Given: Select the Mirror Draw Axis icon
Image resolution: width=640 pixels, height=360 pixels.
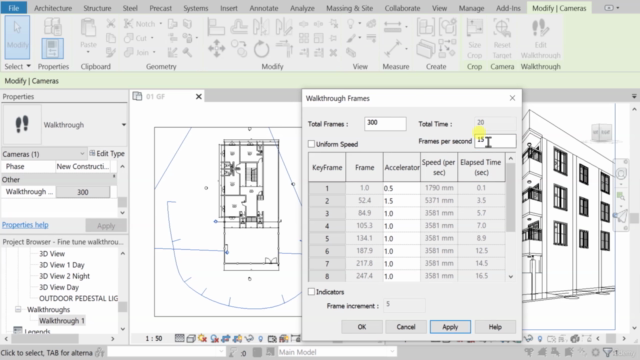Looking at the screenshot, I should pyautogui.click(x=284, y=27).
